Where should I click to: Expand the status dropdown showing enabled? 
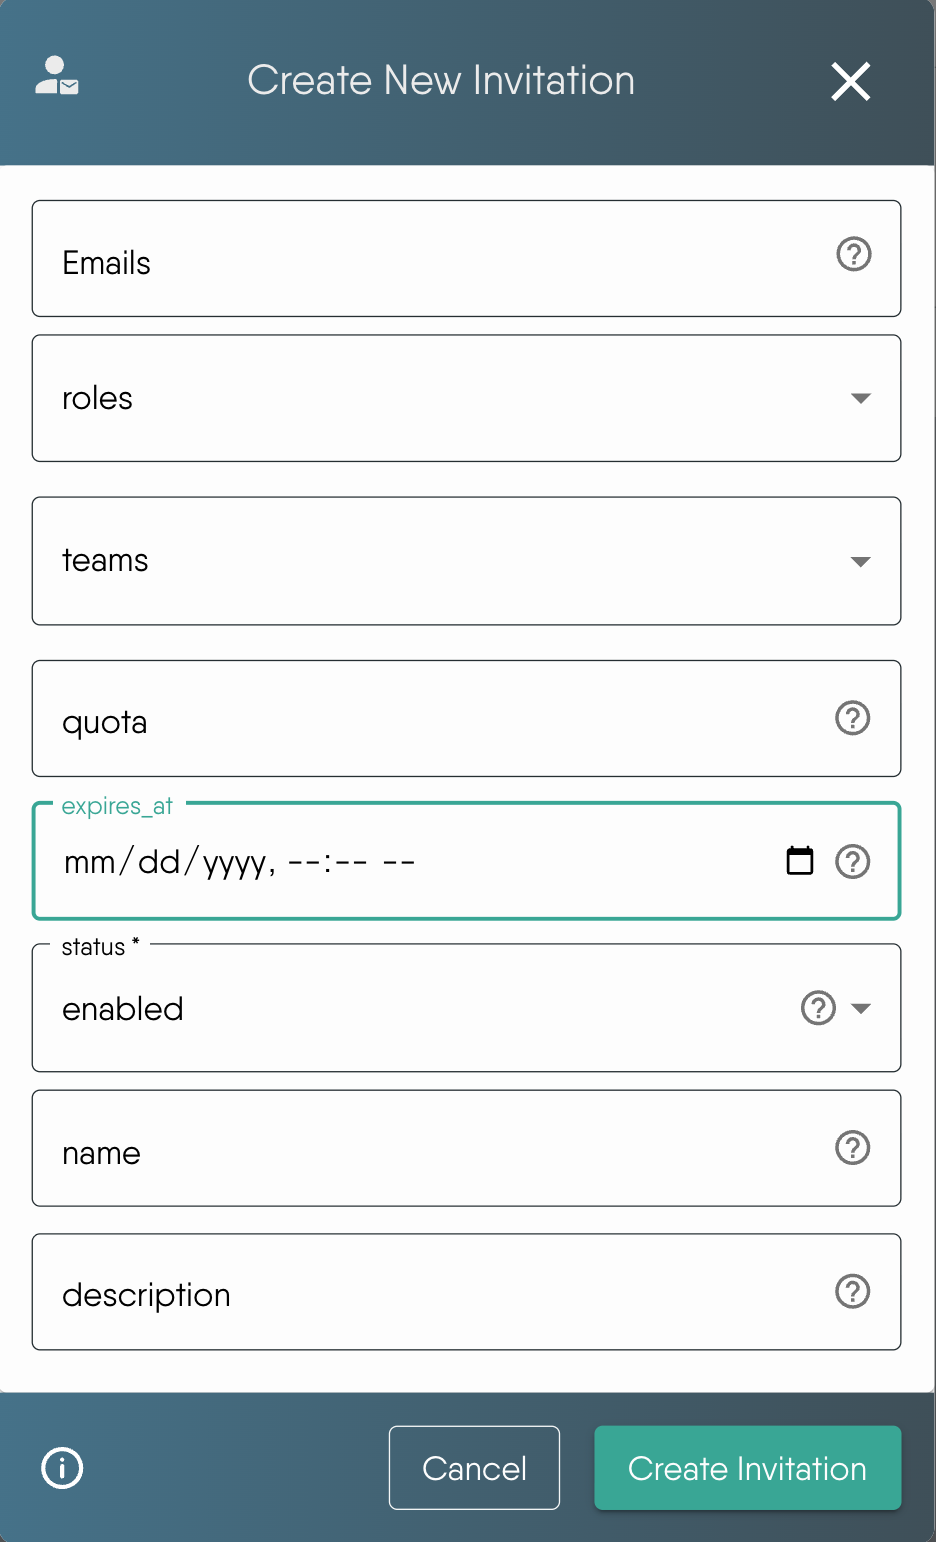(x=861, y=1009)
